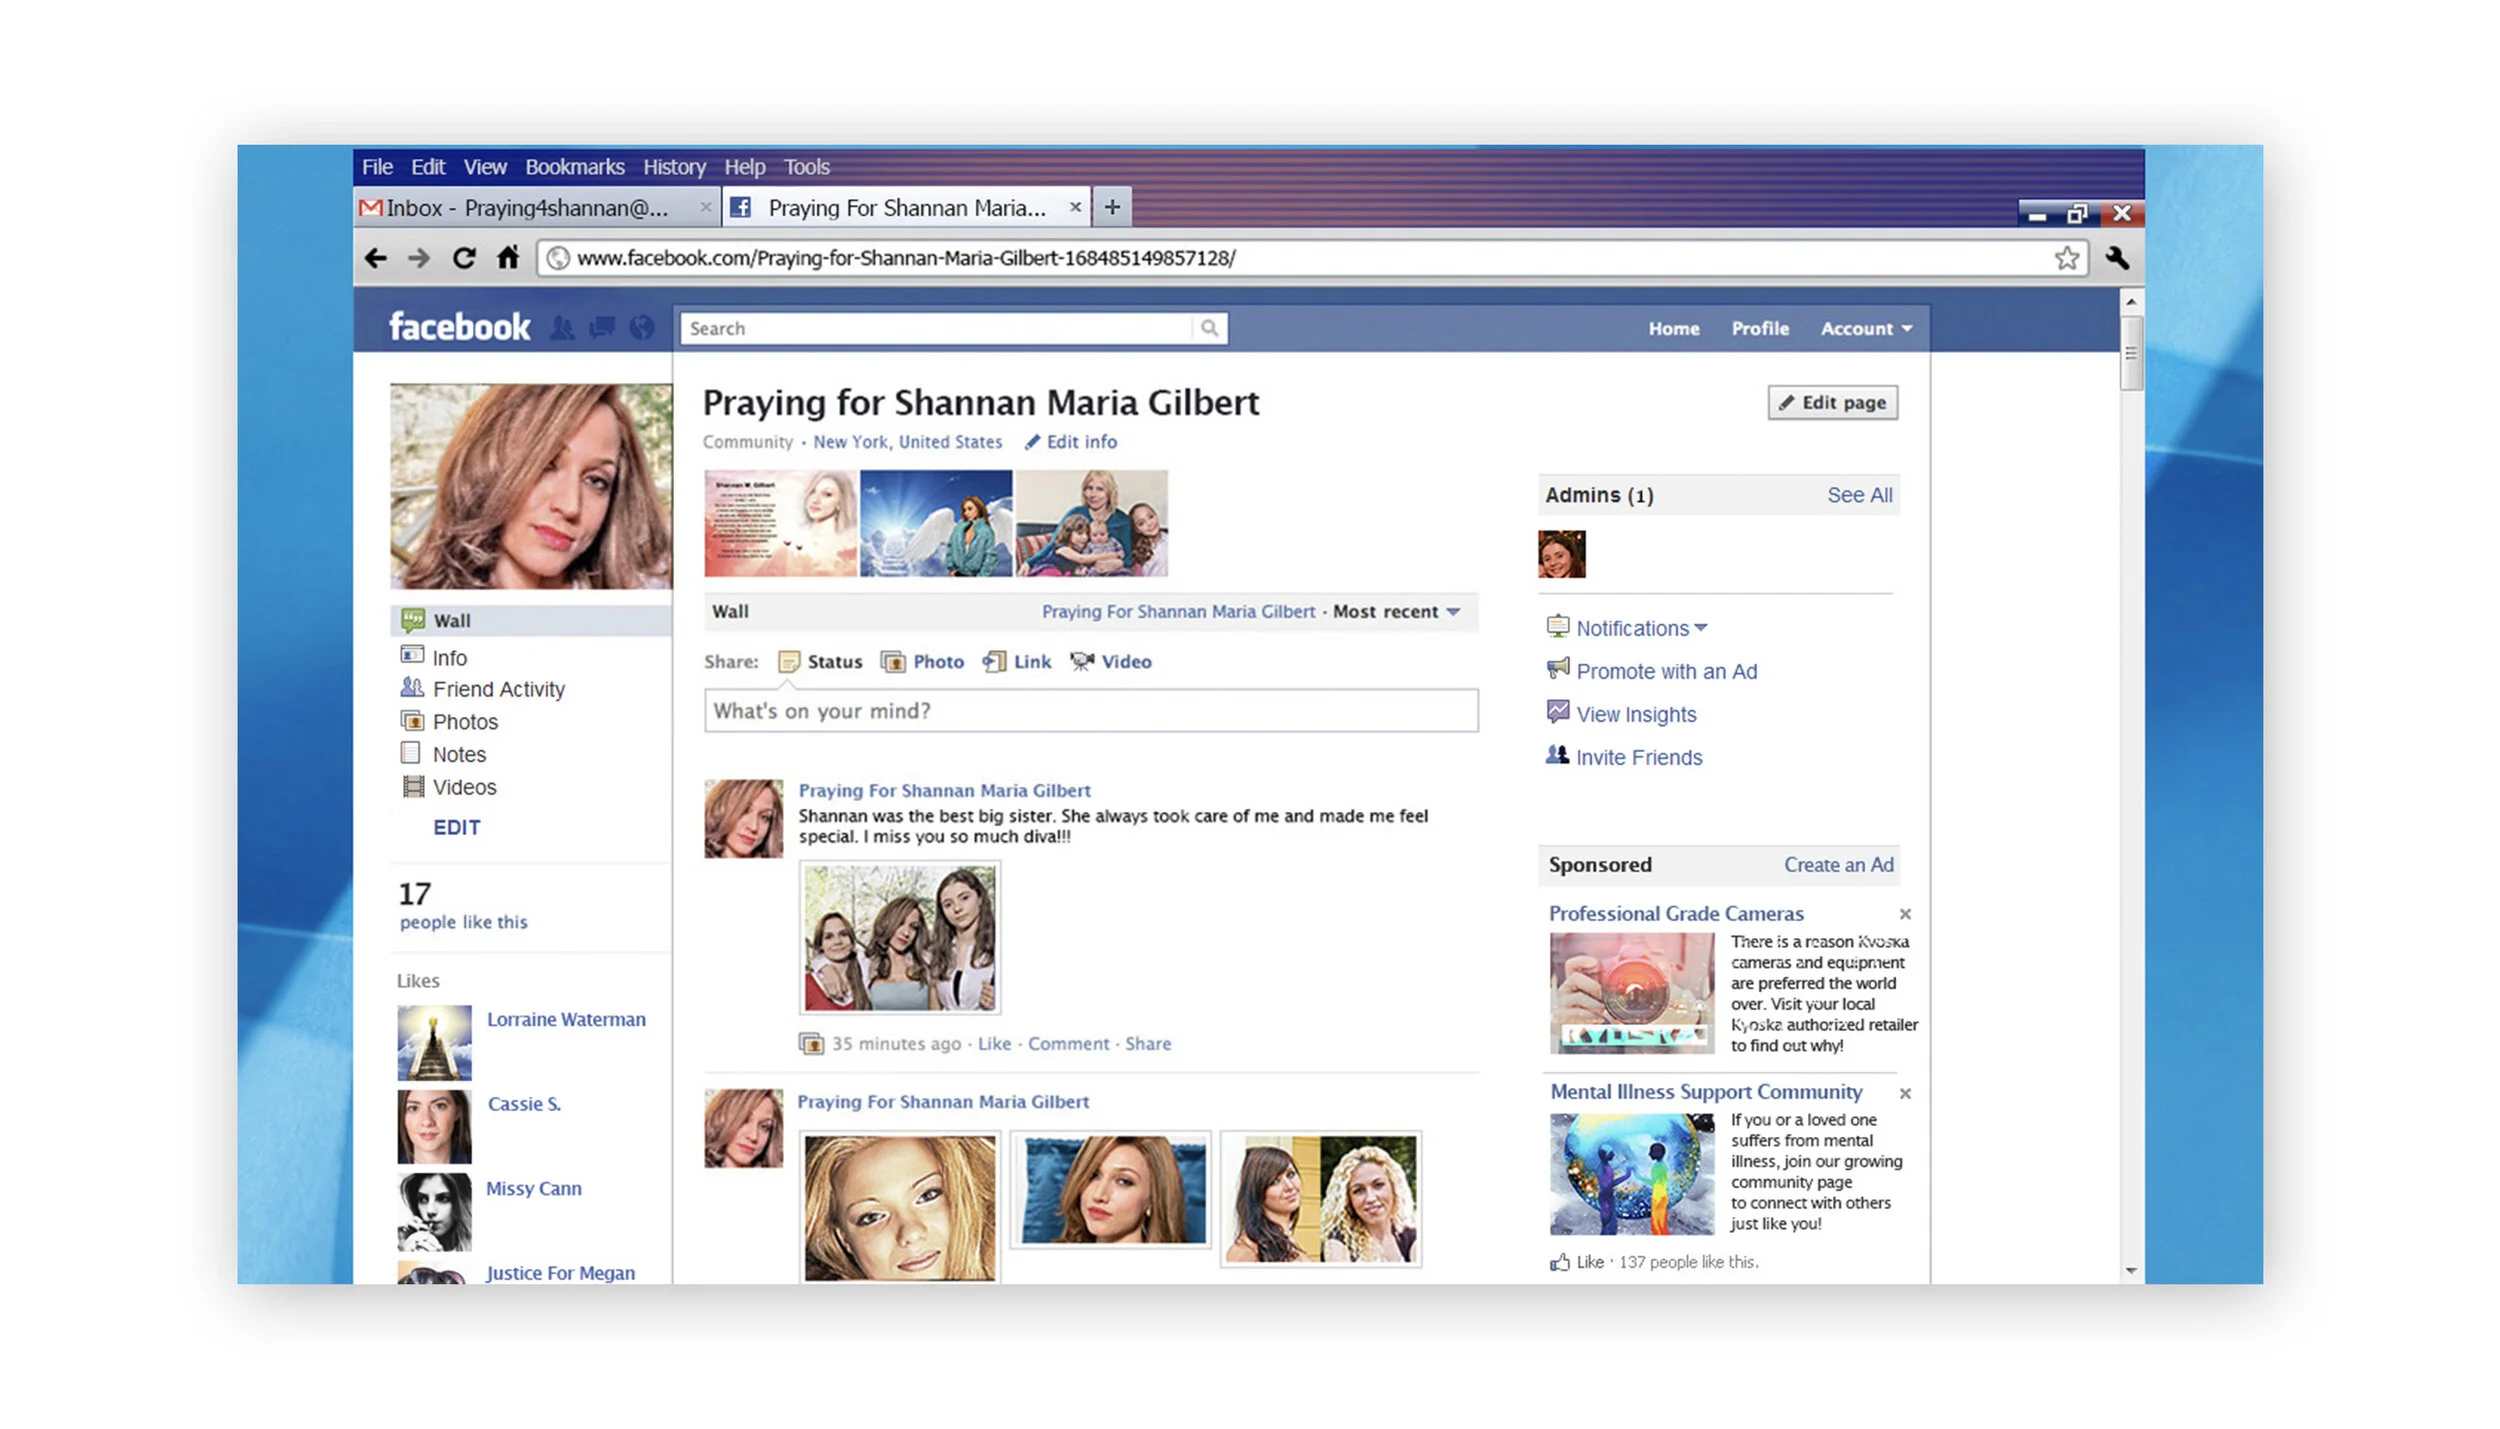Click the Status share icon
The width and height of the screenshot is (2500, 1429).
tap(789, 662)
